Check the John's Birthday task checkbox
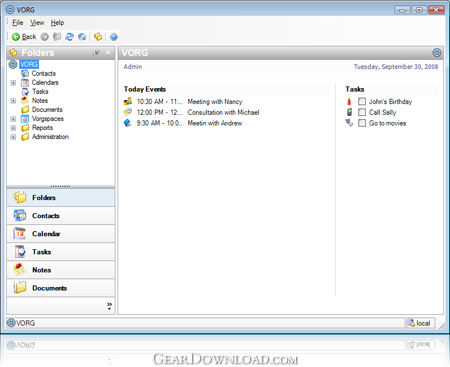The height and width of the screenshot is (367, 450). point(362,101)
